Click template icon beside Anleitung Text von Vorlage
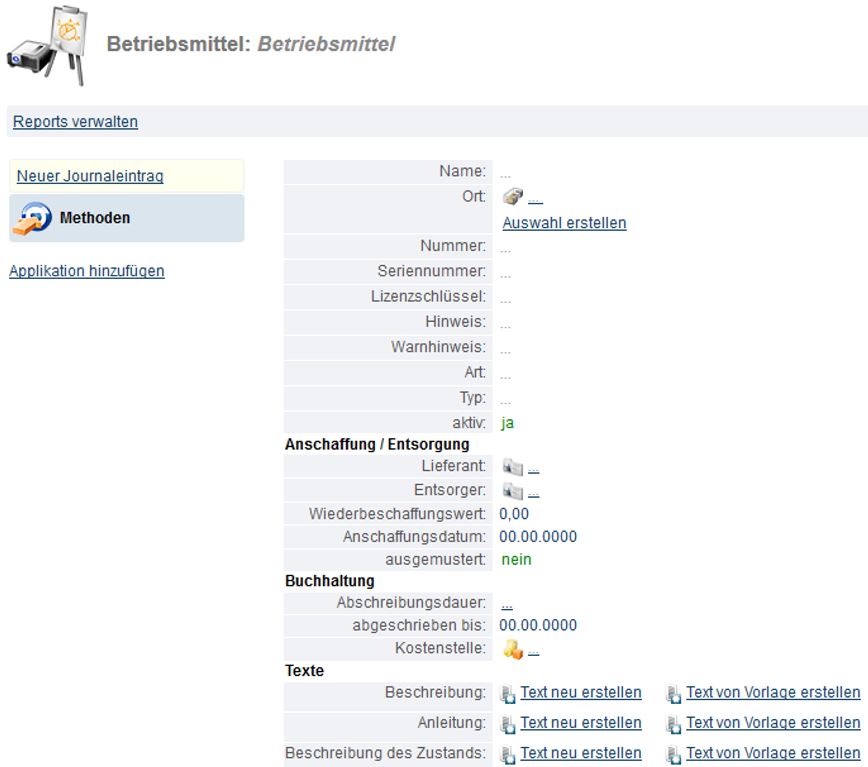The height and width of the screenshot is (767, 868). tap(674, 724)
